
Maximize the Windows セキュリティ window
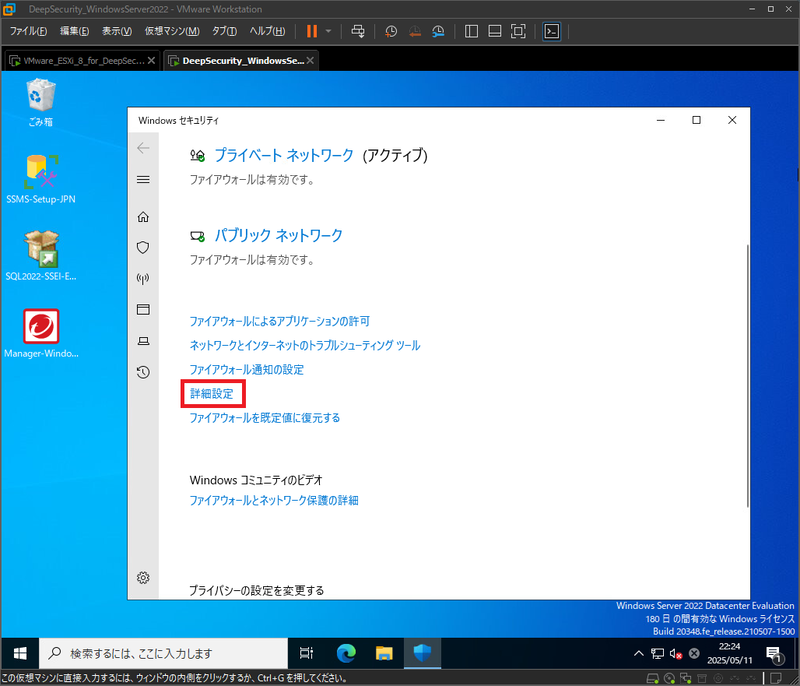(696, 120)
